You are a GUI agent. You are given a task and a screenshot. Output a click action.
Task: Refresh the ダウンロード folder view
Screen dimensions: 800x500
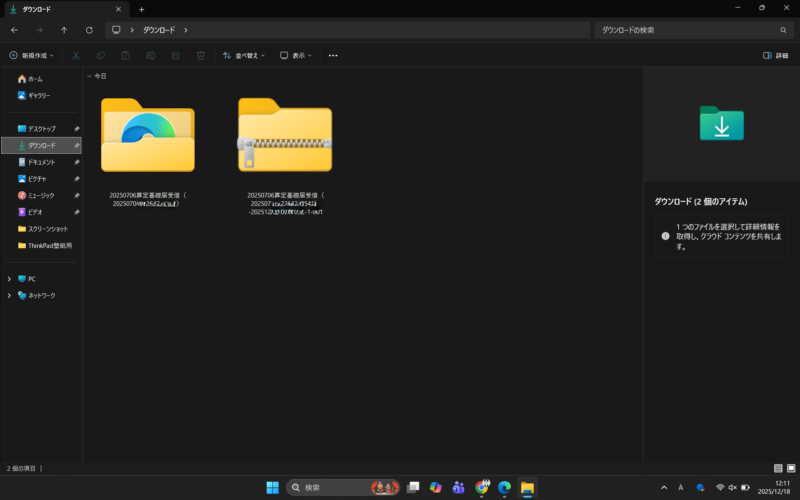[x=89, y=30]
